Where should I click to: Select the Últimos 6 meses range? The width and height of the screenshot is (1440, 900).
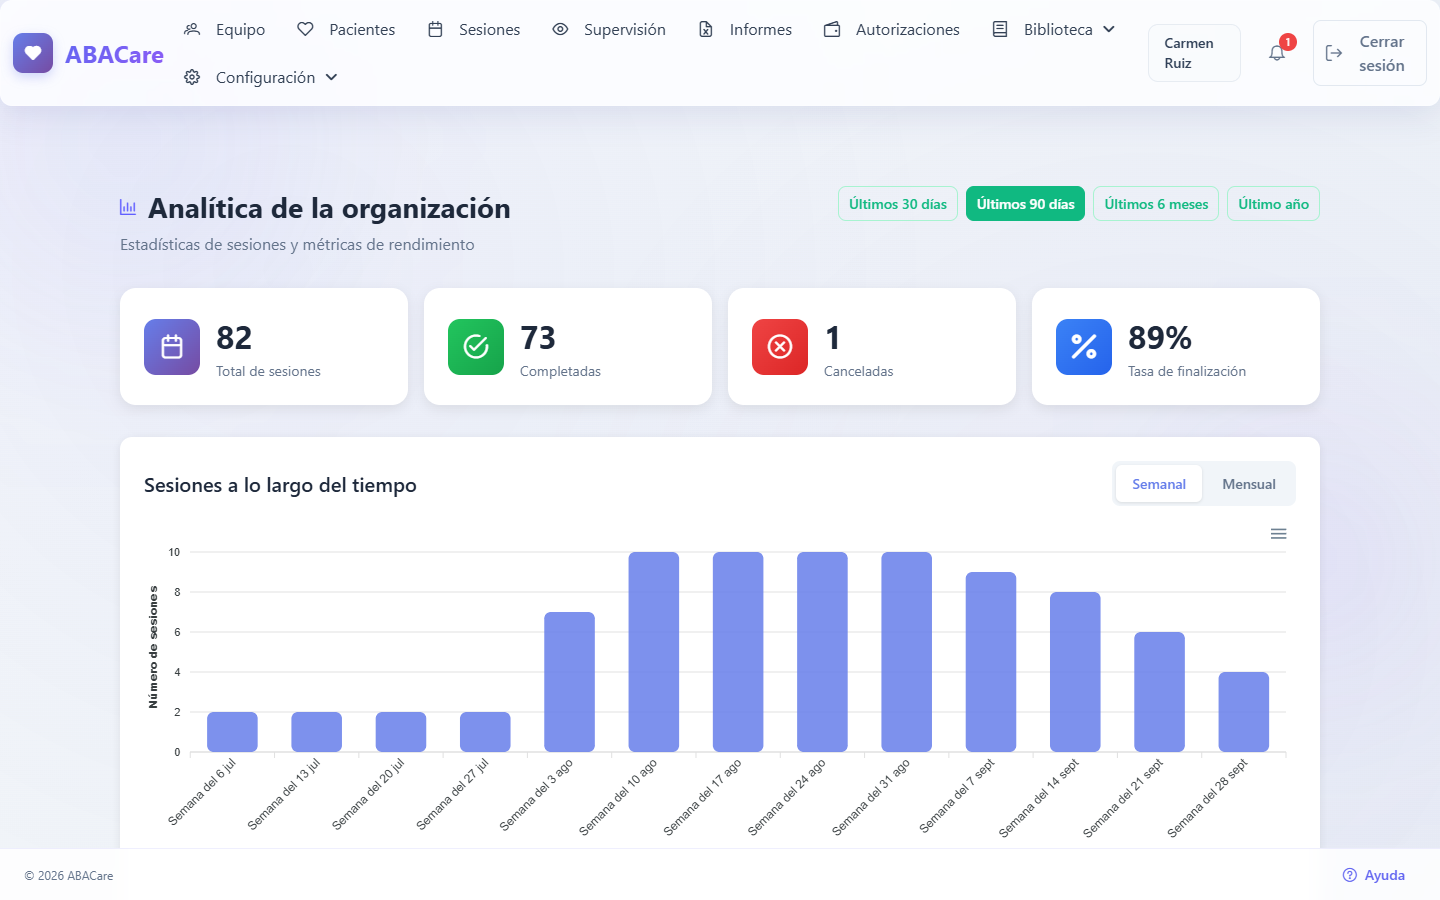1156,204
